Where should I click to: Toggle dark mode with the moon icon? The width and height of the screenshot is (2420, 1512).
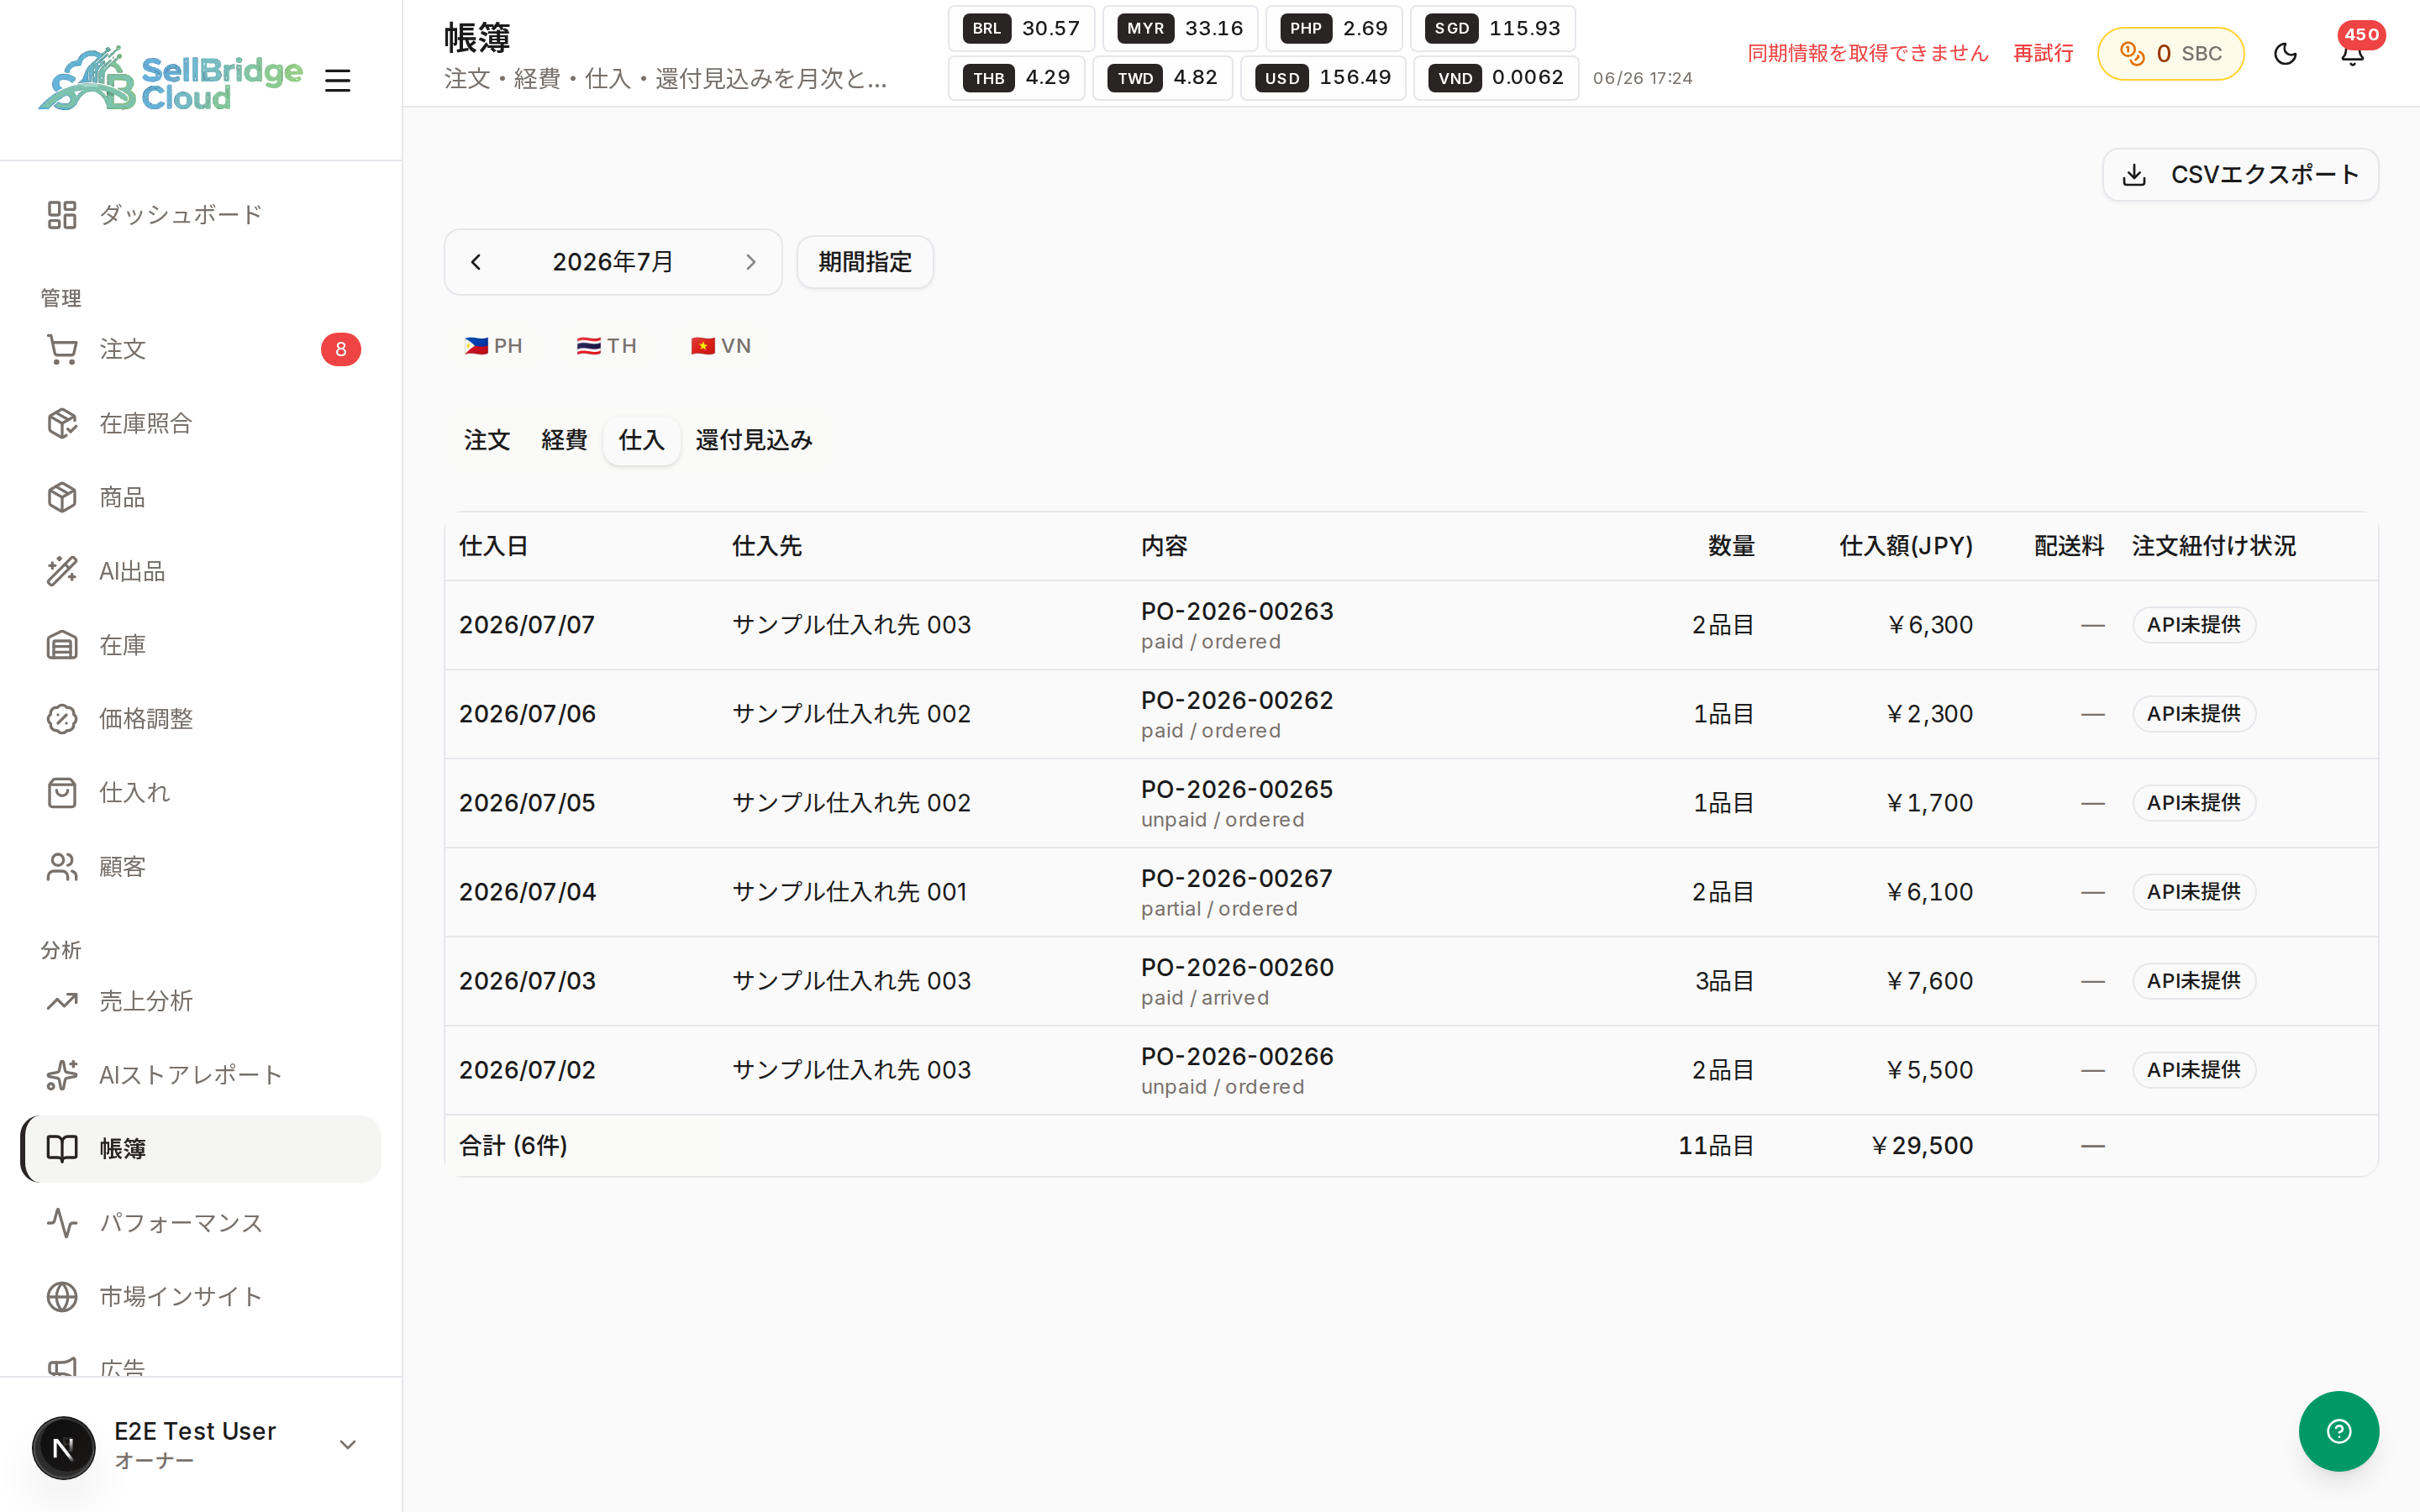click(2285, 54)
